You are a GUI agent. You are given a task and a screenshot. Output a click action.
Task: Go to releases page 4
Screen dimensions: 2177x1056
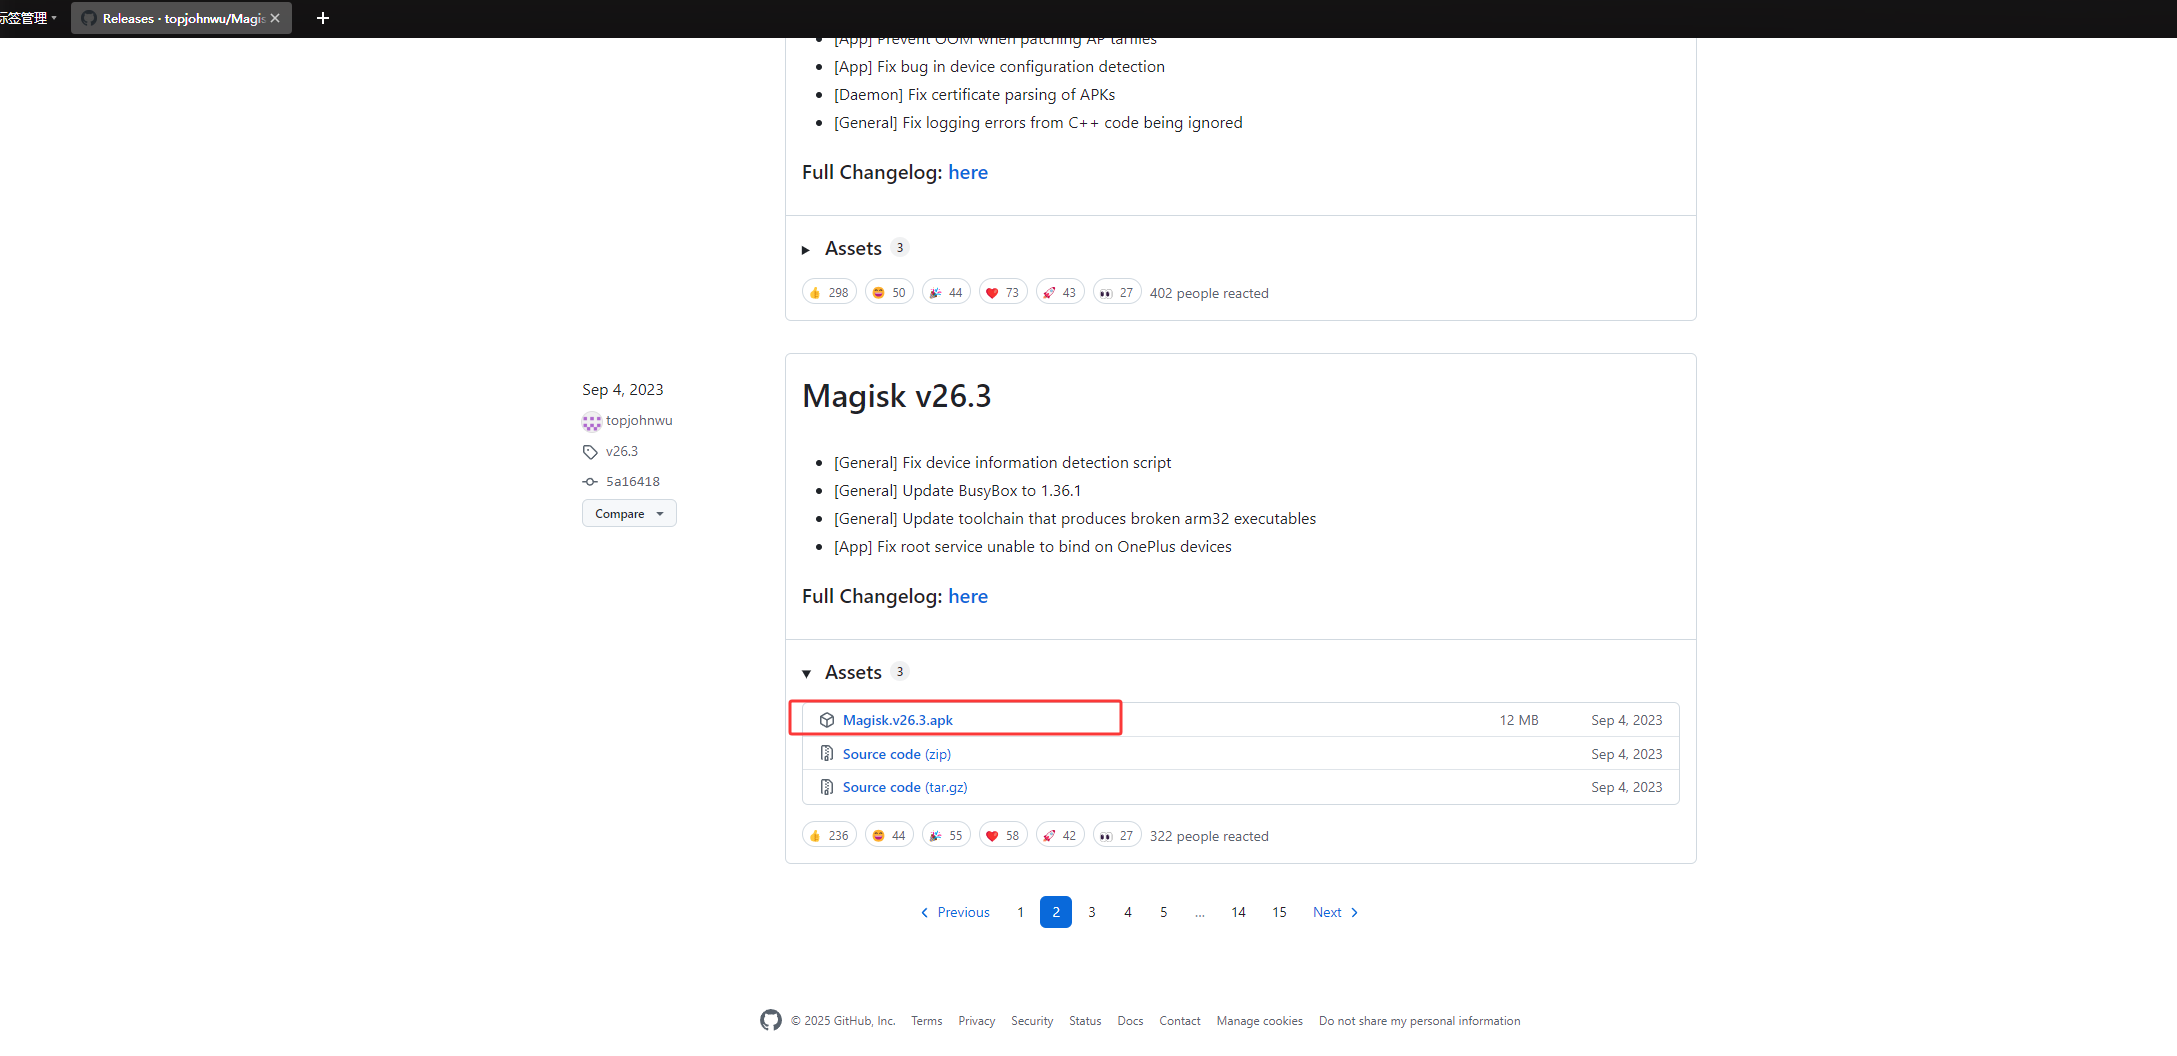coord(1128,912)
